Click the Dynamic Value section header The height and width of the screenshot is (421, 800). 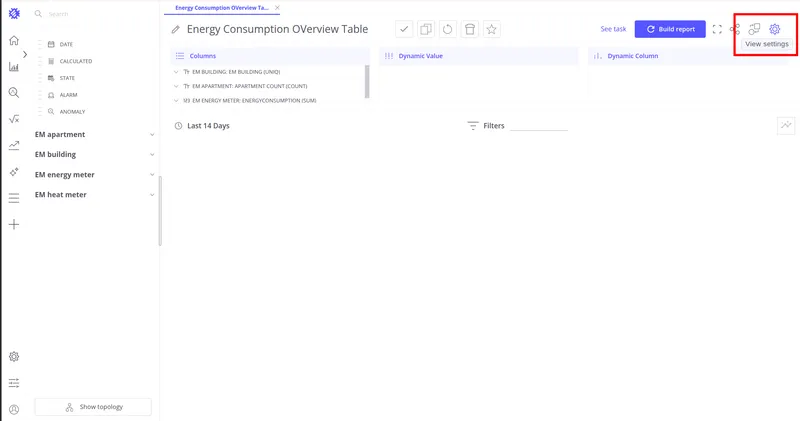tap(479, 56)
